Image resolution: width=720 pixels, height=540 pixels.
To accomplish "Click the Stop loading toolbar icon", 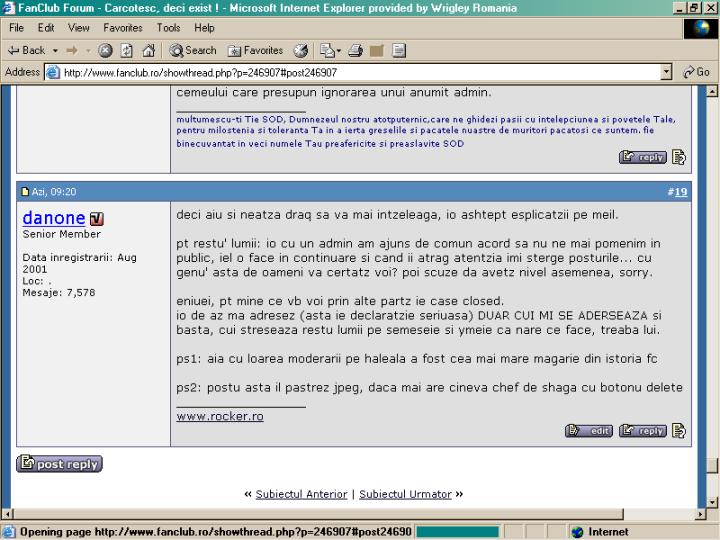I will pos(105,50).
